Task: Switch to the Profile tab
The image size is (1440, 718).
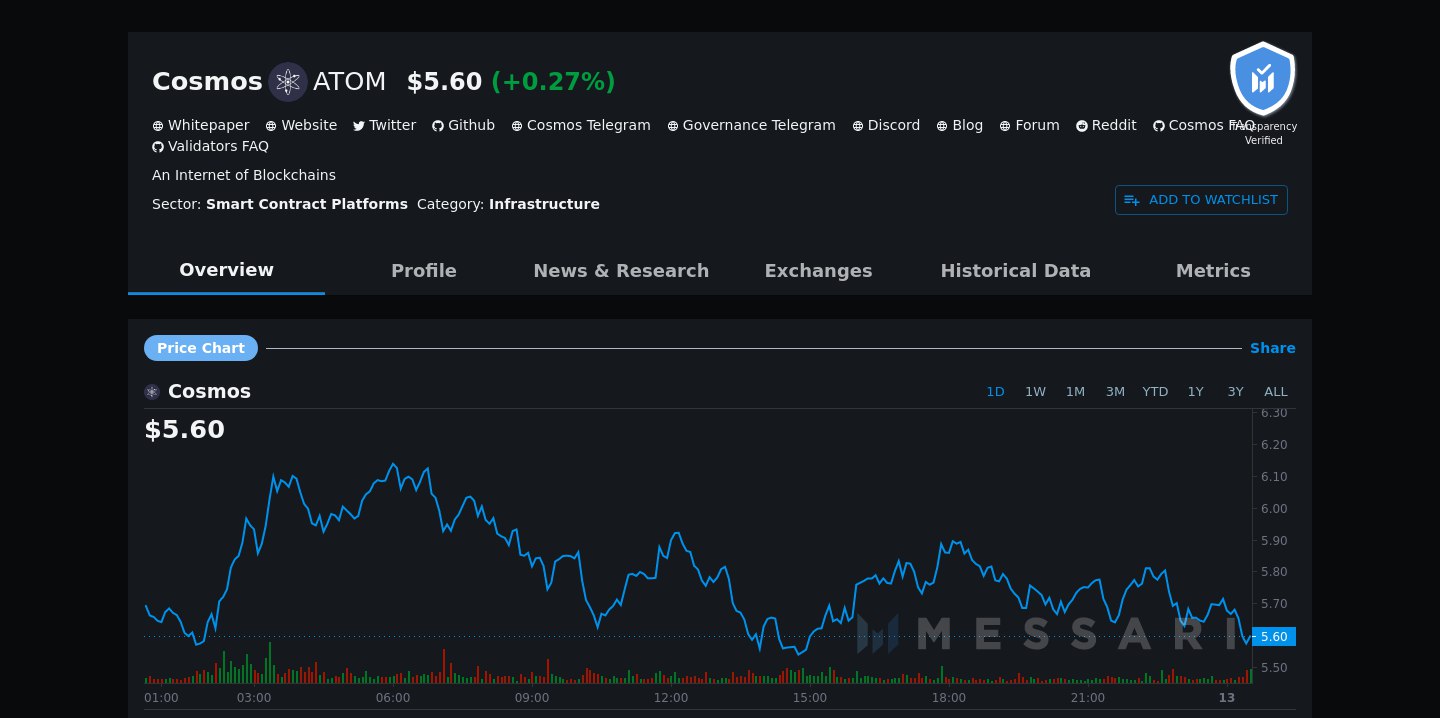Action: click(424, 271)
